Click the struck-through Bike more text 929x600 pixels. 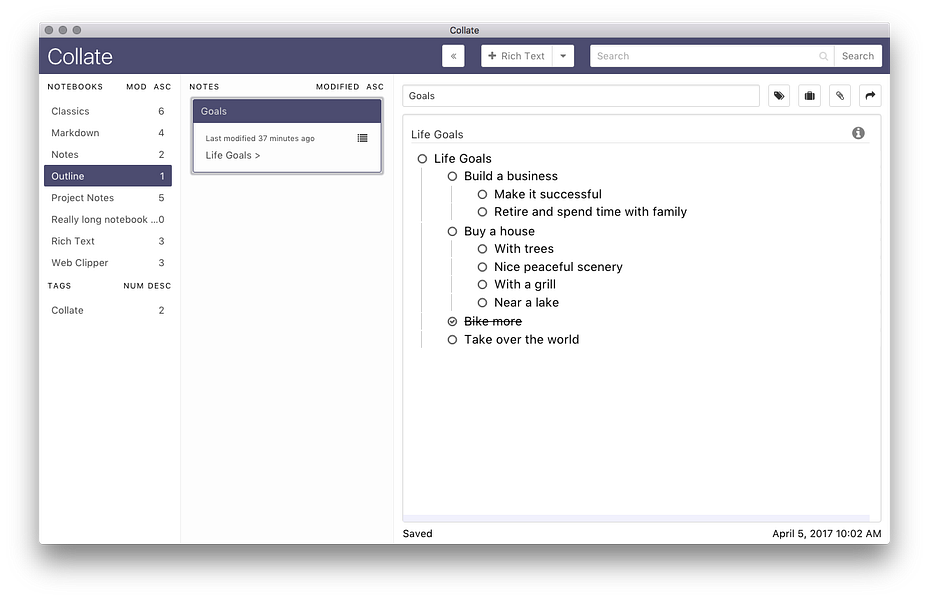pos(493,322)
